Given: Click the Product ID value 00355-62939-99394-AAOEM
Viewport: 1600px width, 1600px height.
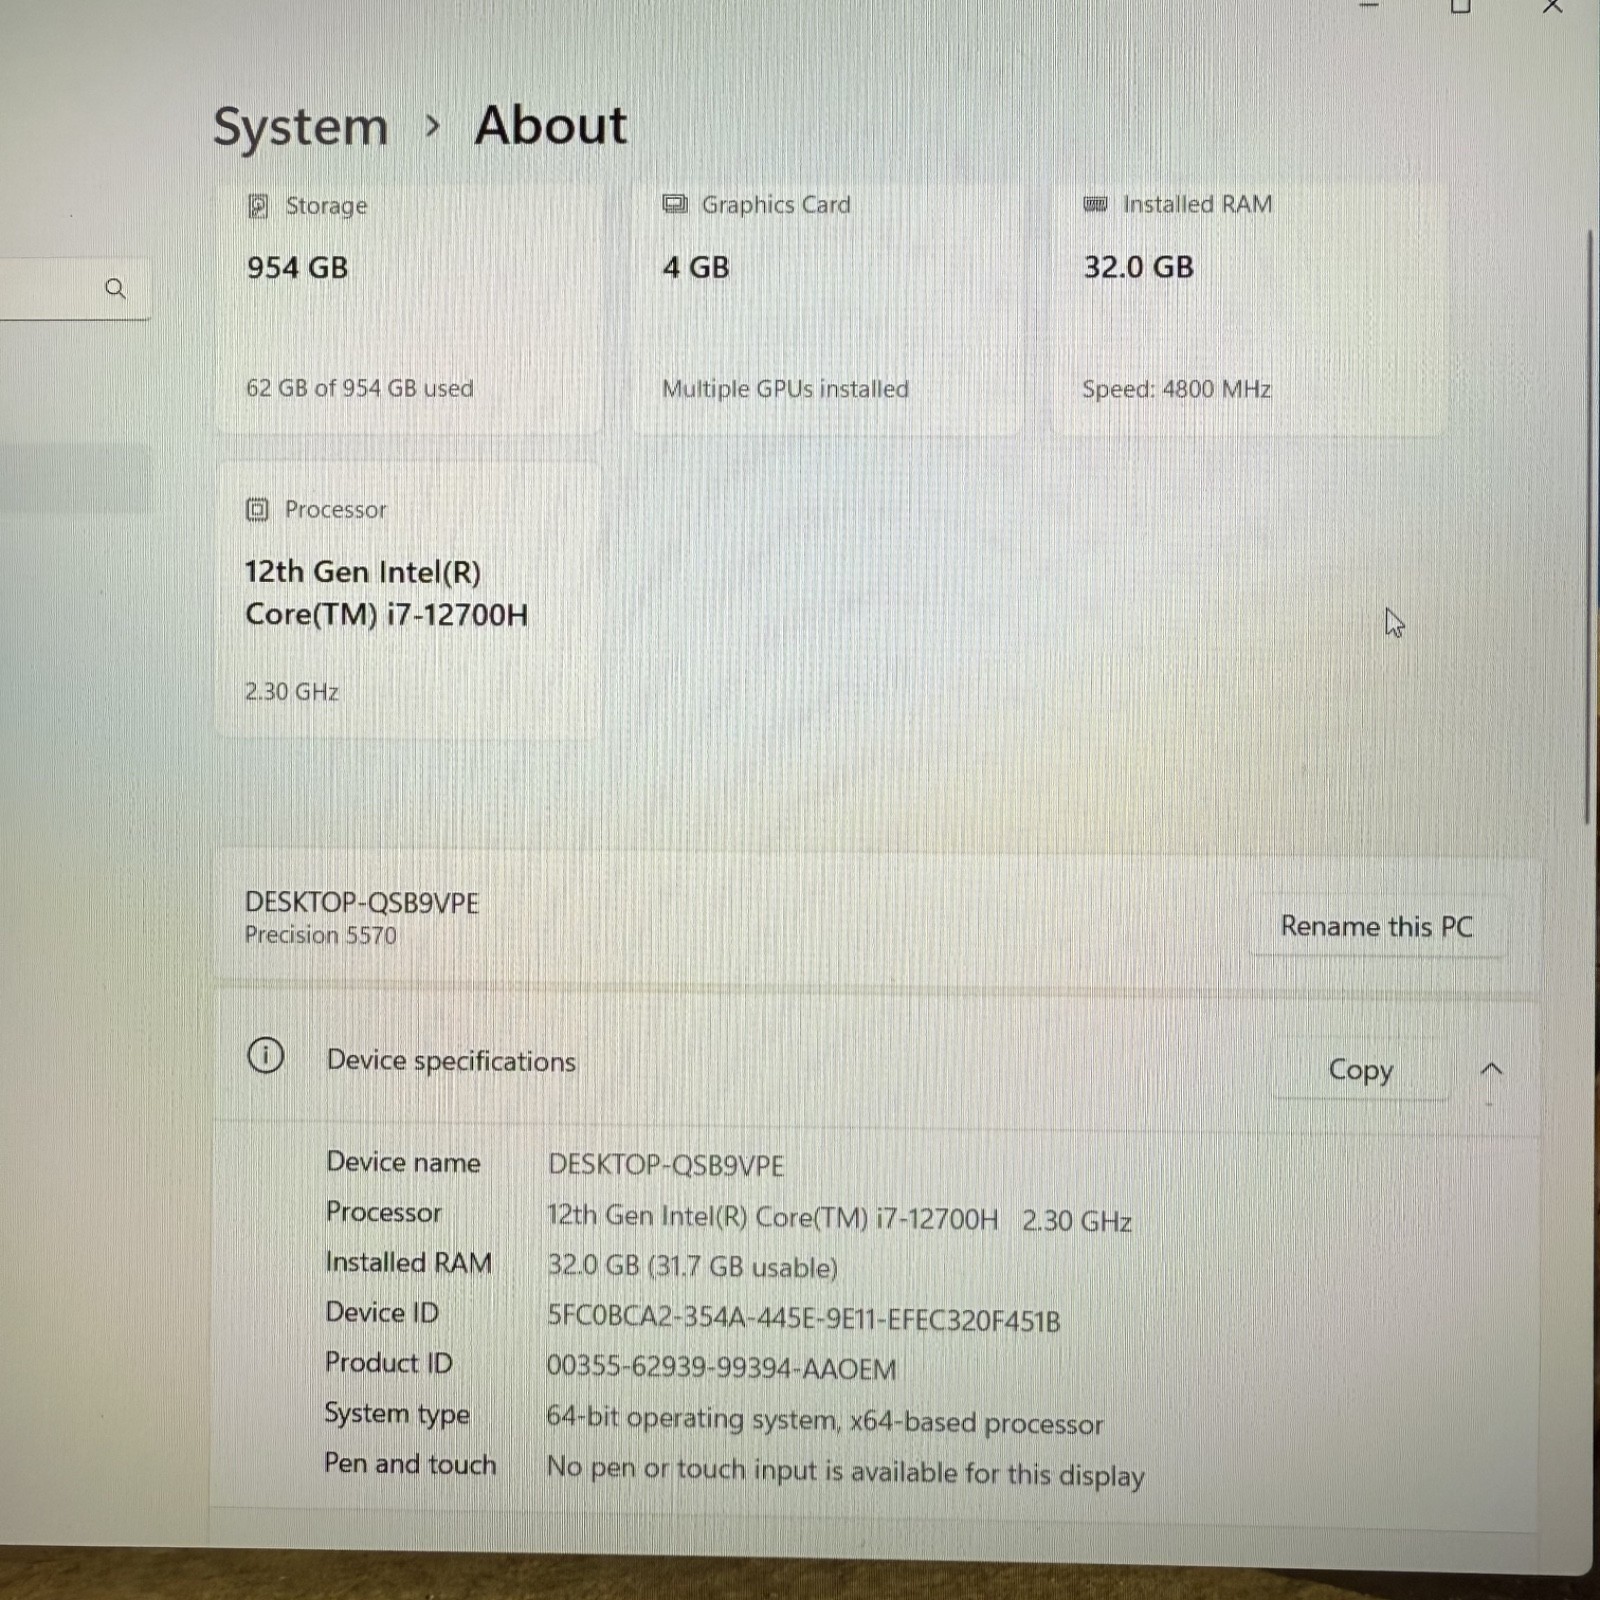Looking at the screenshot, I should click(x=721, y=1368).
